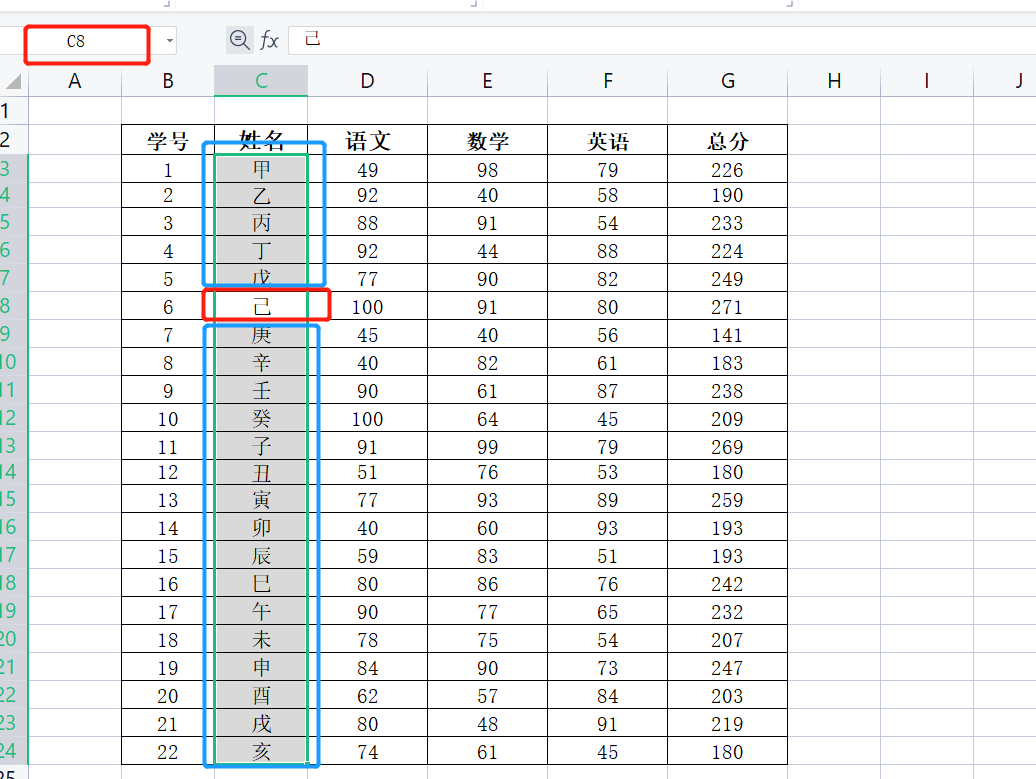Click total score cell 226
The width and height of the screenshot is (1036, 779).
(727, 169)
